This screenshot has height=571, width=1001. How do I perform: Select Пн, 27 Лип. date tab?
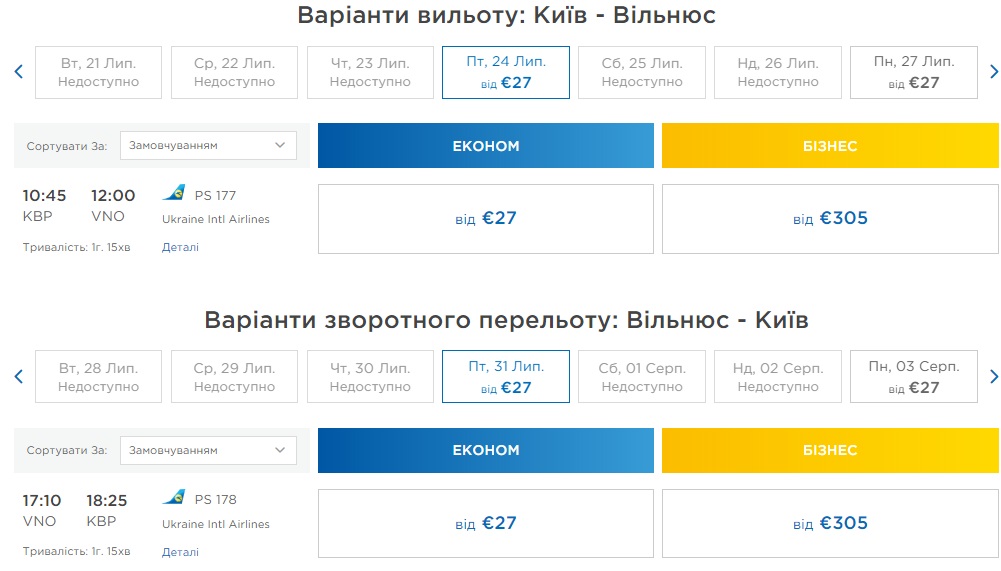[913, 72]
